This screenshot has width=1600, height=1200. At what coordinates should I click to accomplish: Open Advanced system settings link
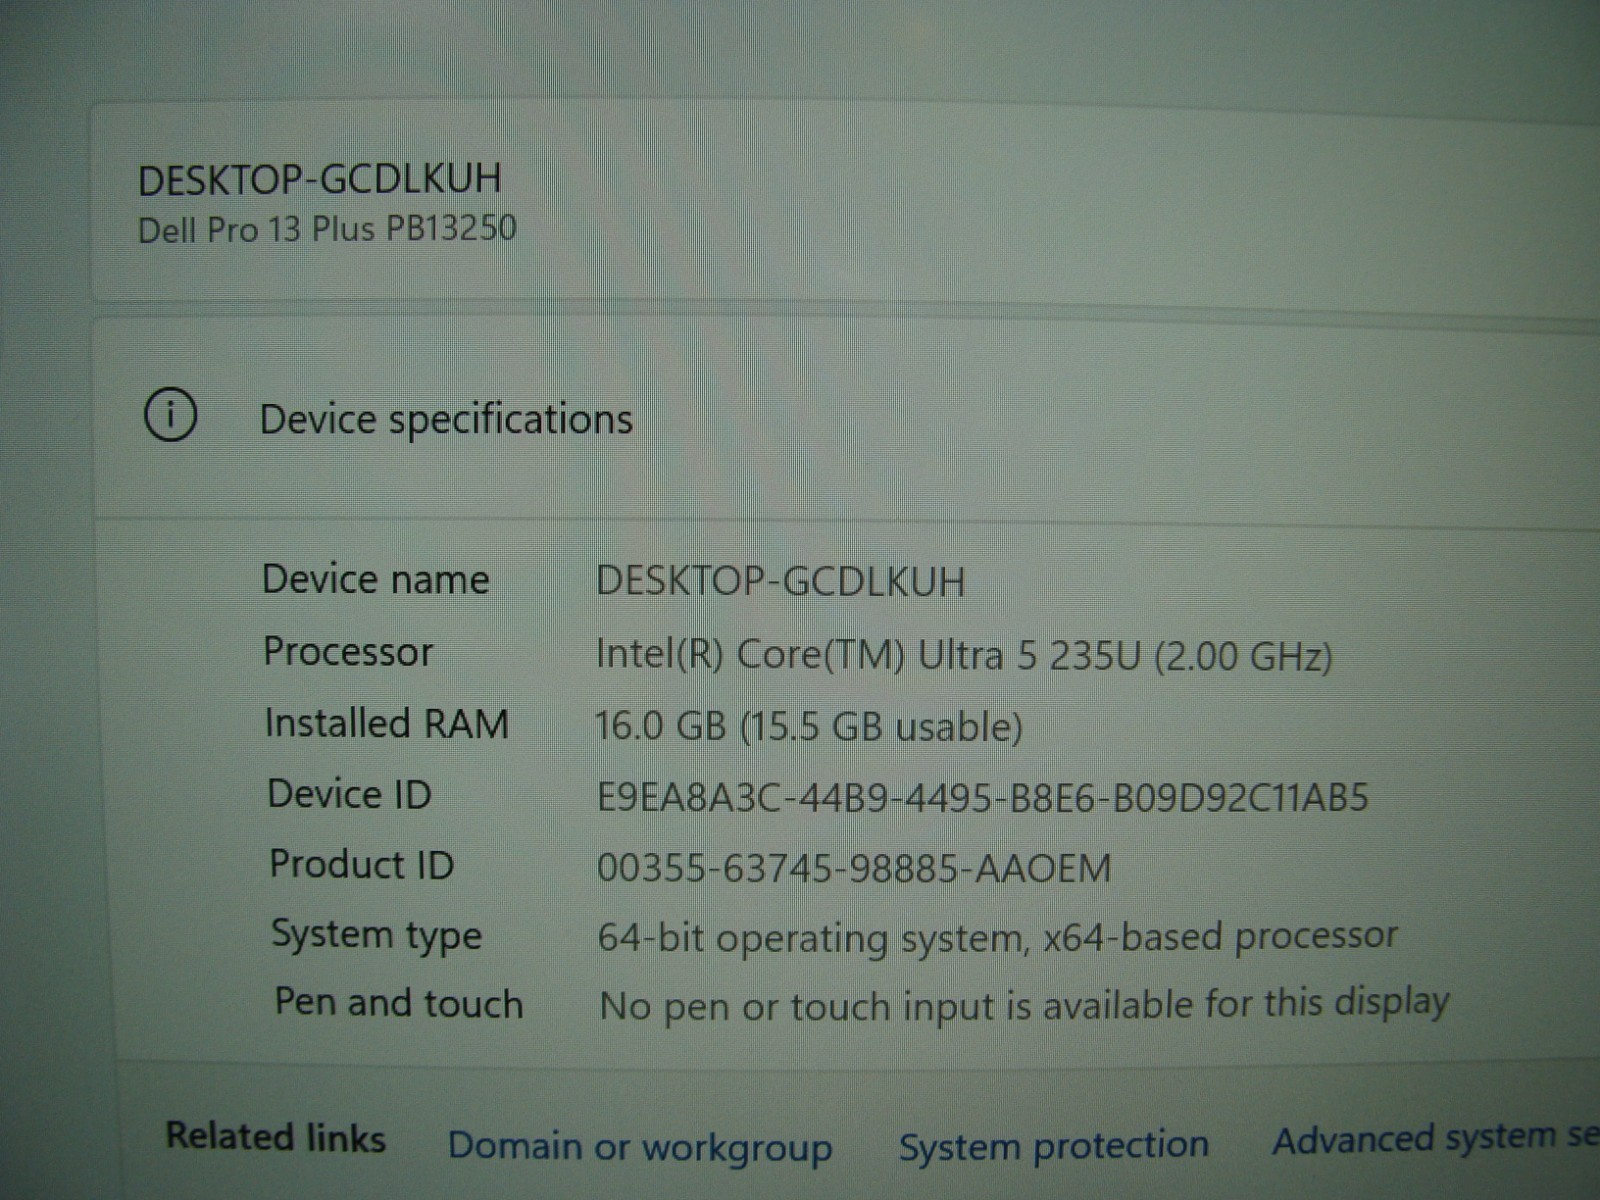1436,1138
